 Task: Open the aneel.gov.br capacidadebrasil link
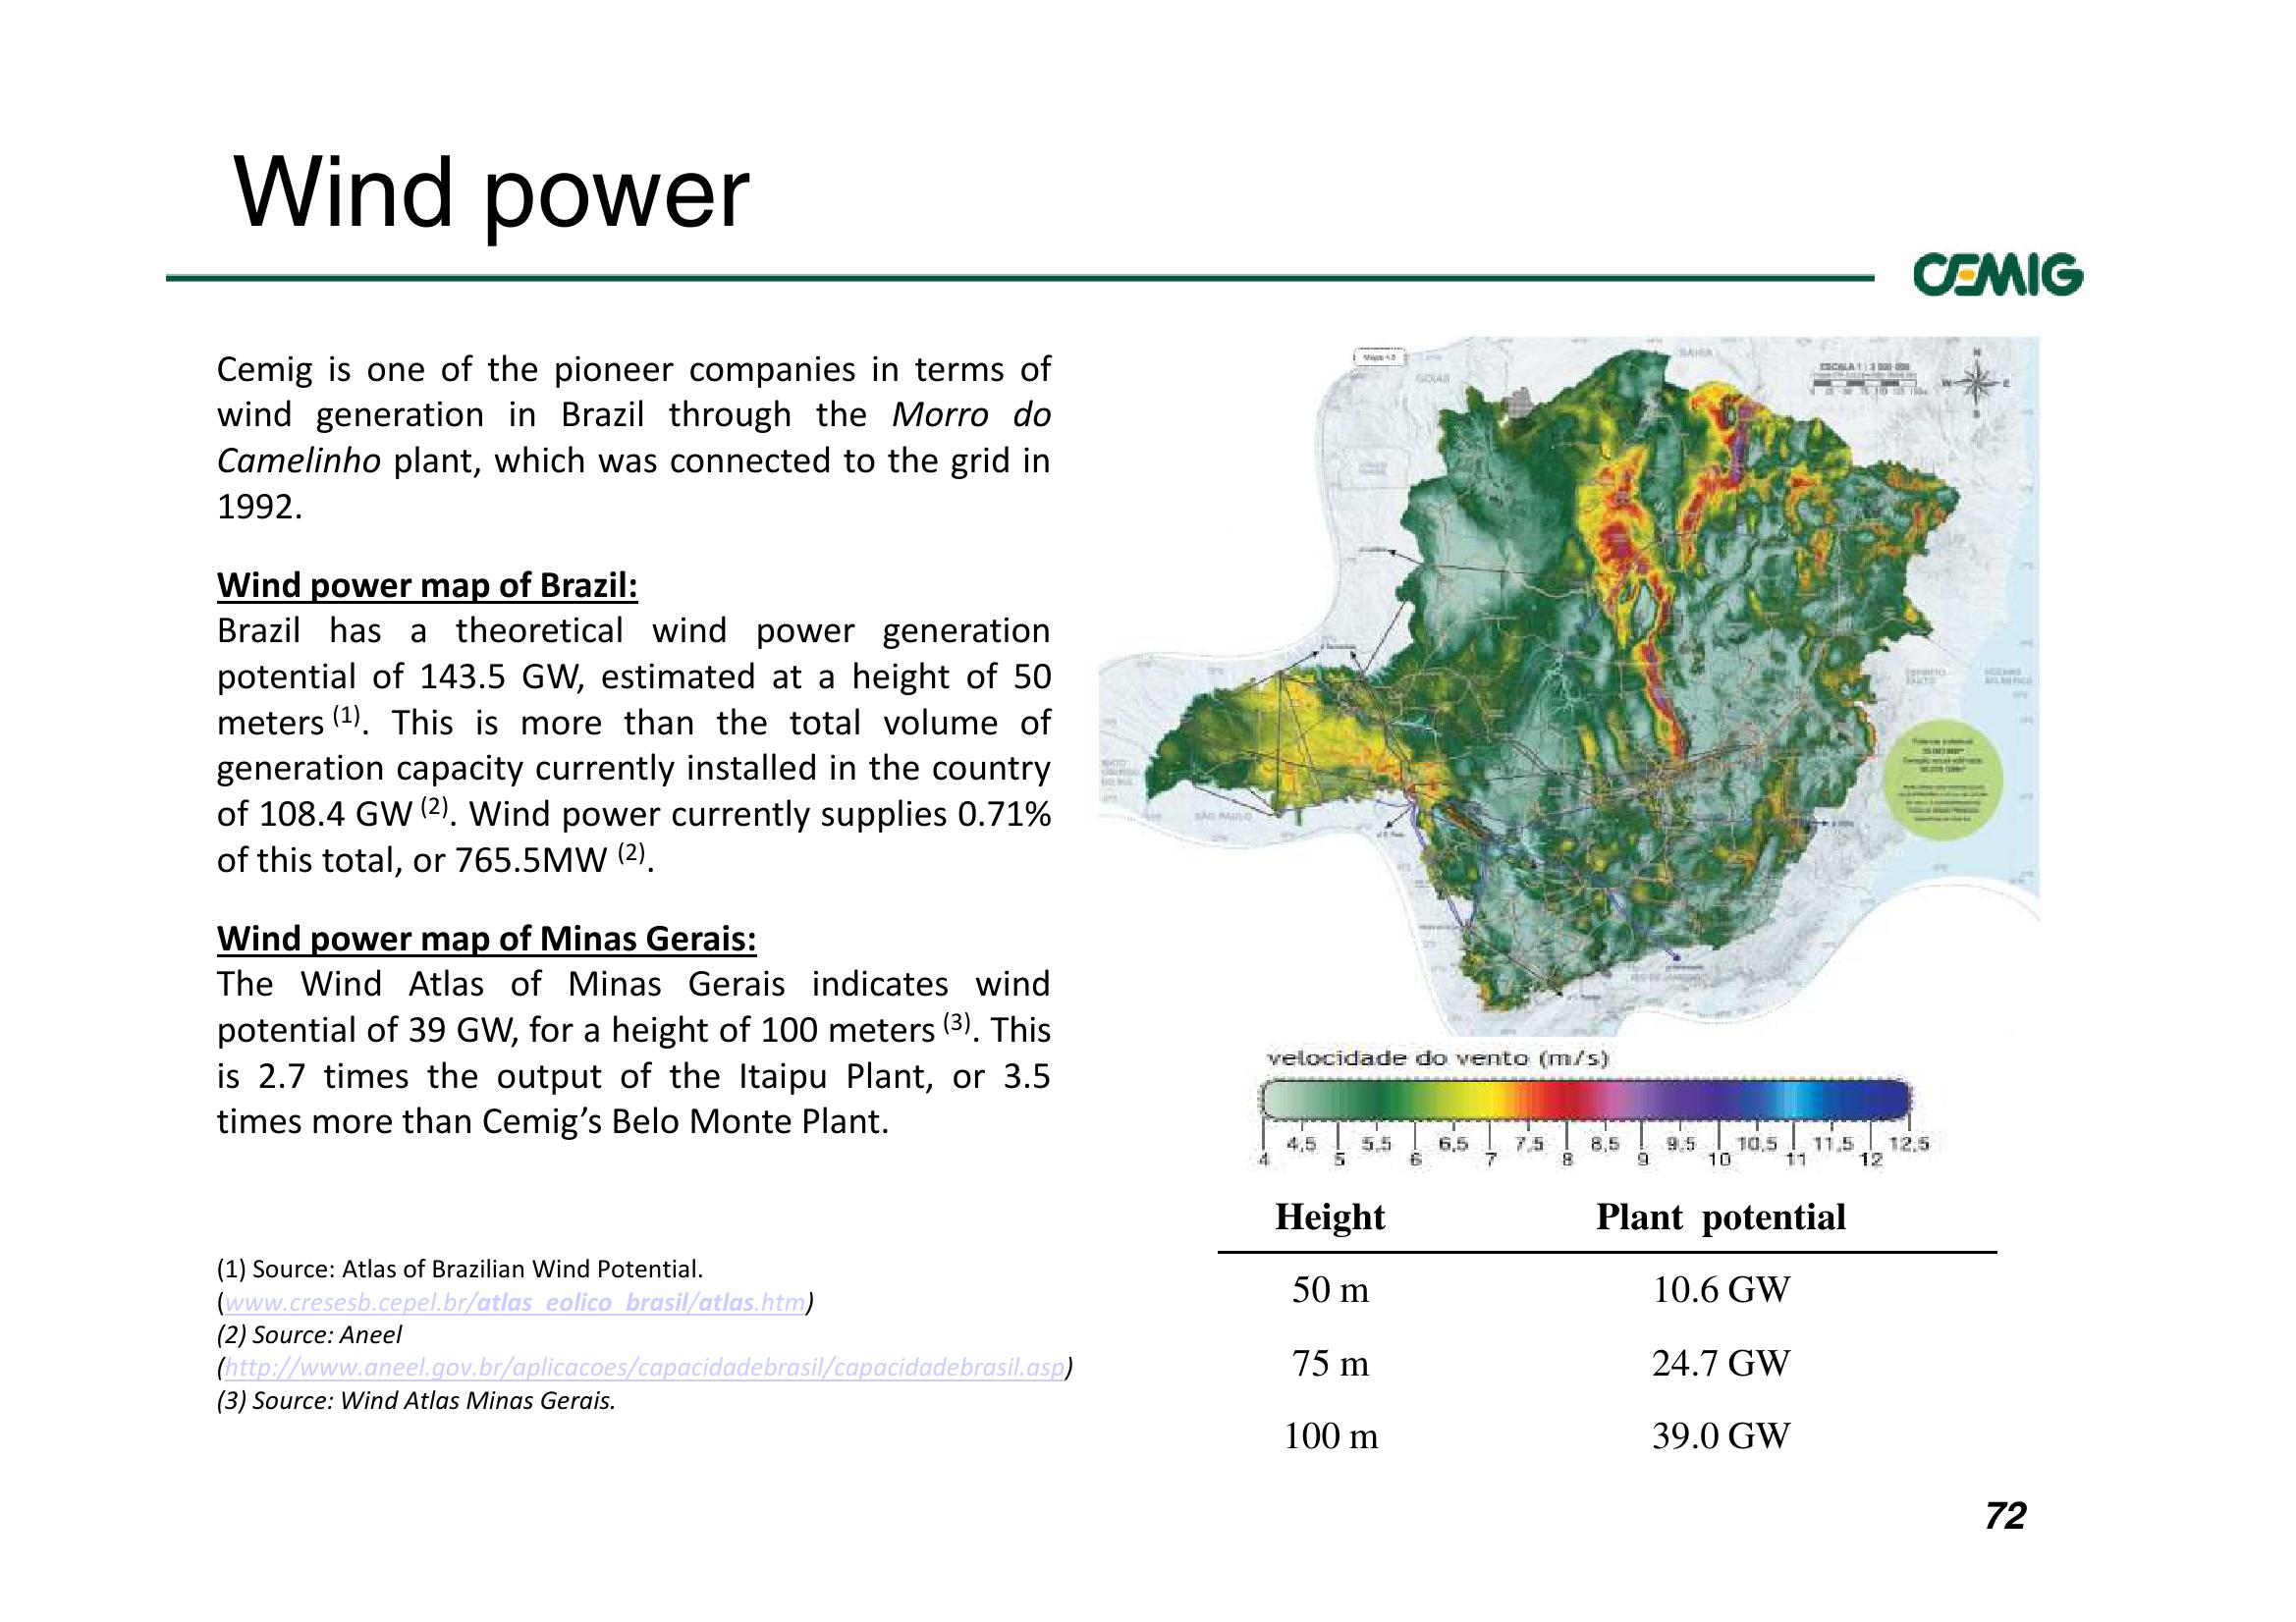coord(646,1368)
